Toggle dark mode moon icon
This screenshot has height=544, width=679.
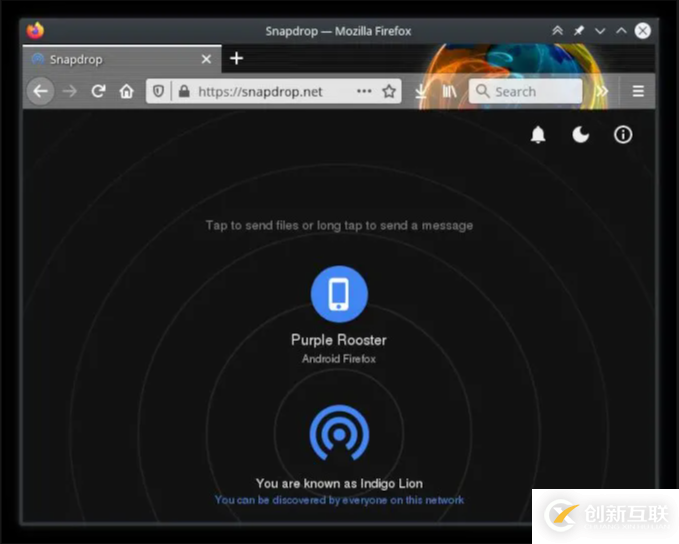tap(580, 135)
